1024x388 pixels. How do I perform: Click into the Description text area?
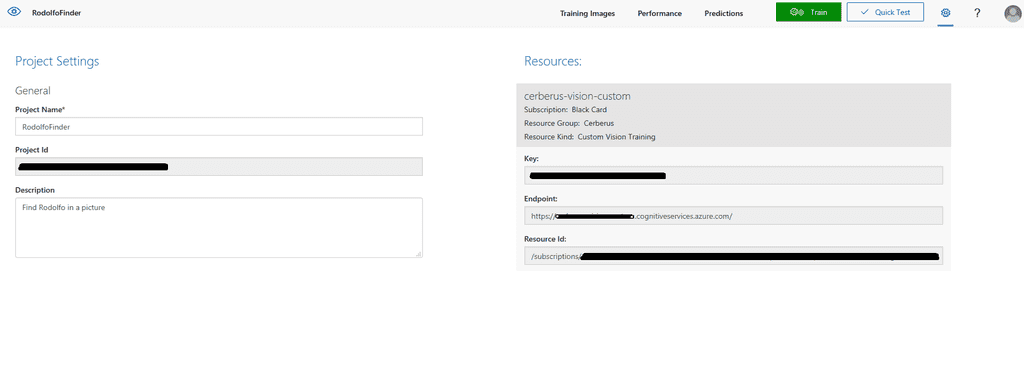point(219,227)
